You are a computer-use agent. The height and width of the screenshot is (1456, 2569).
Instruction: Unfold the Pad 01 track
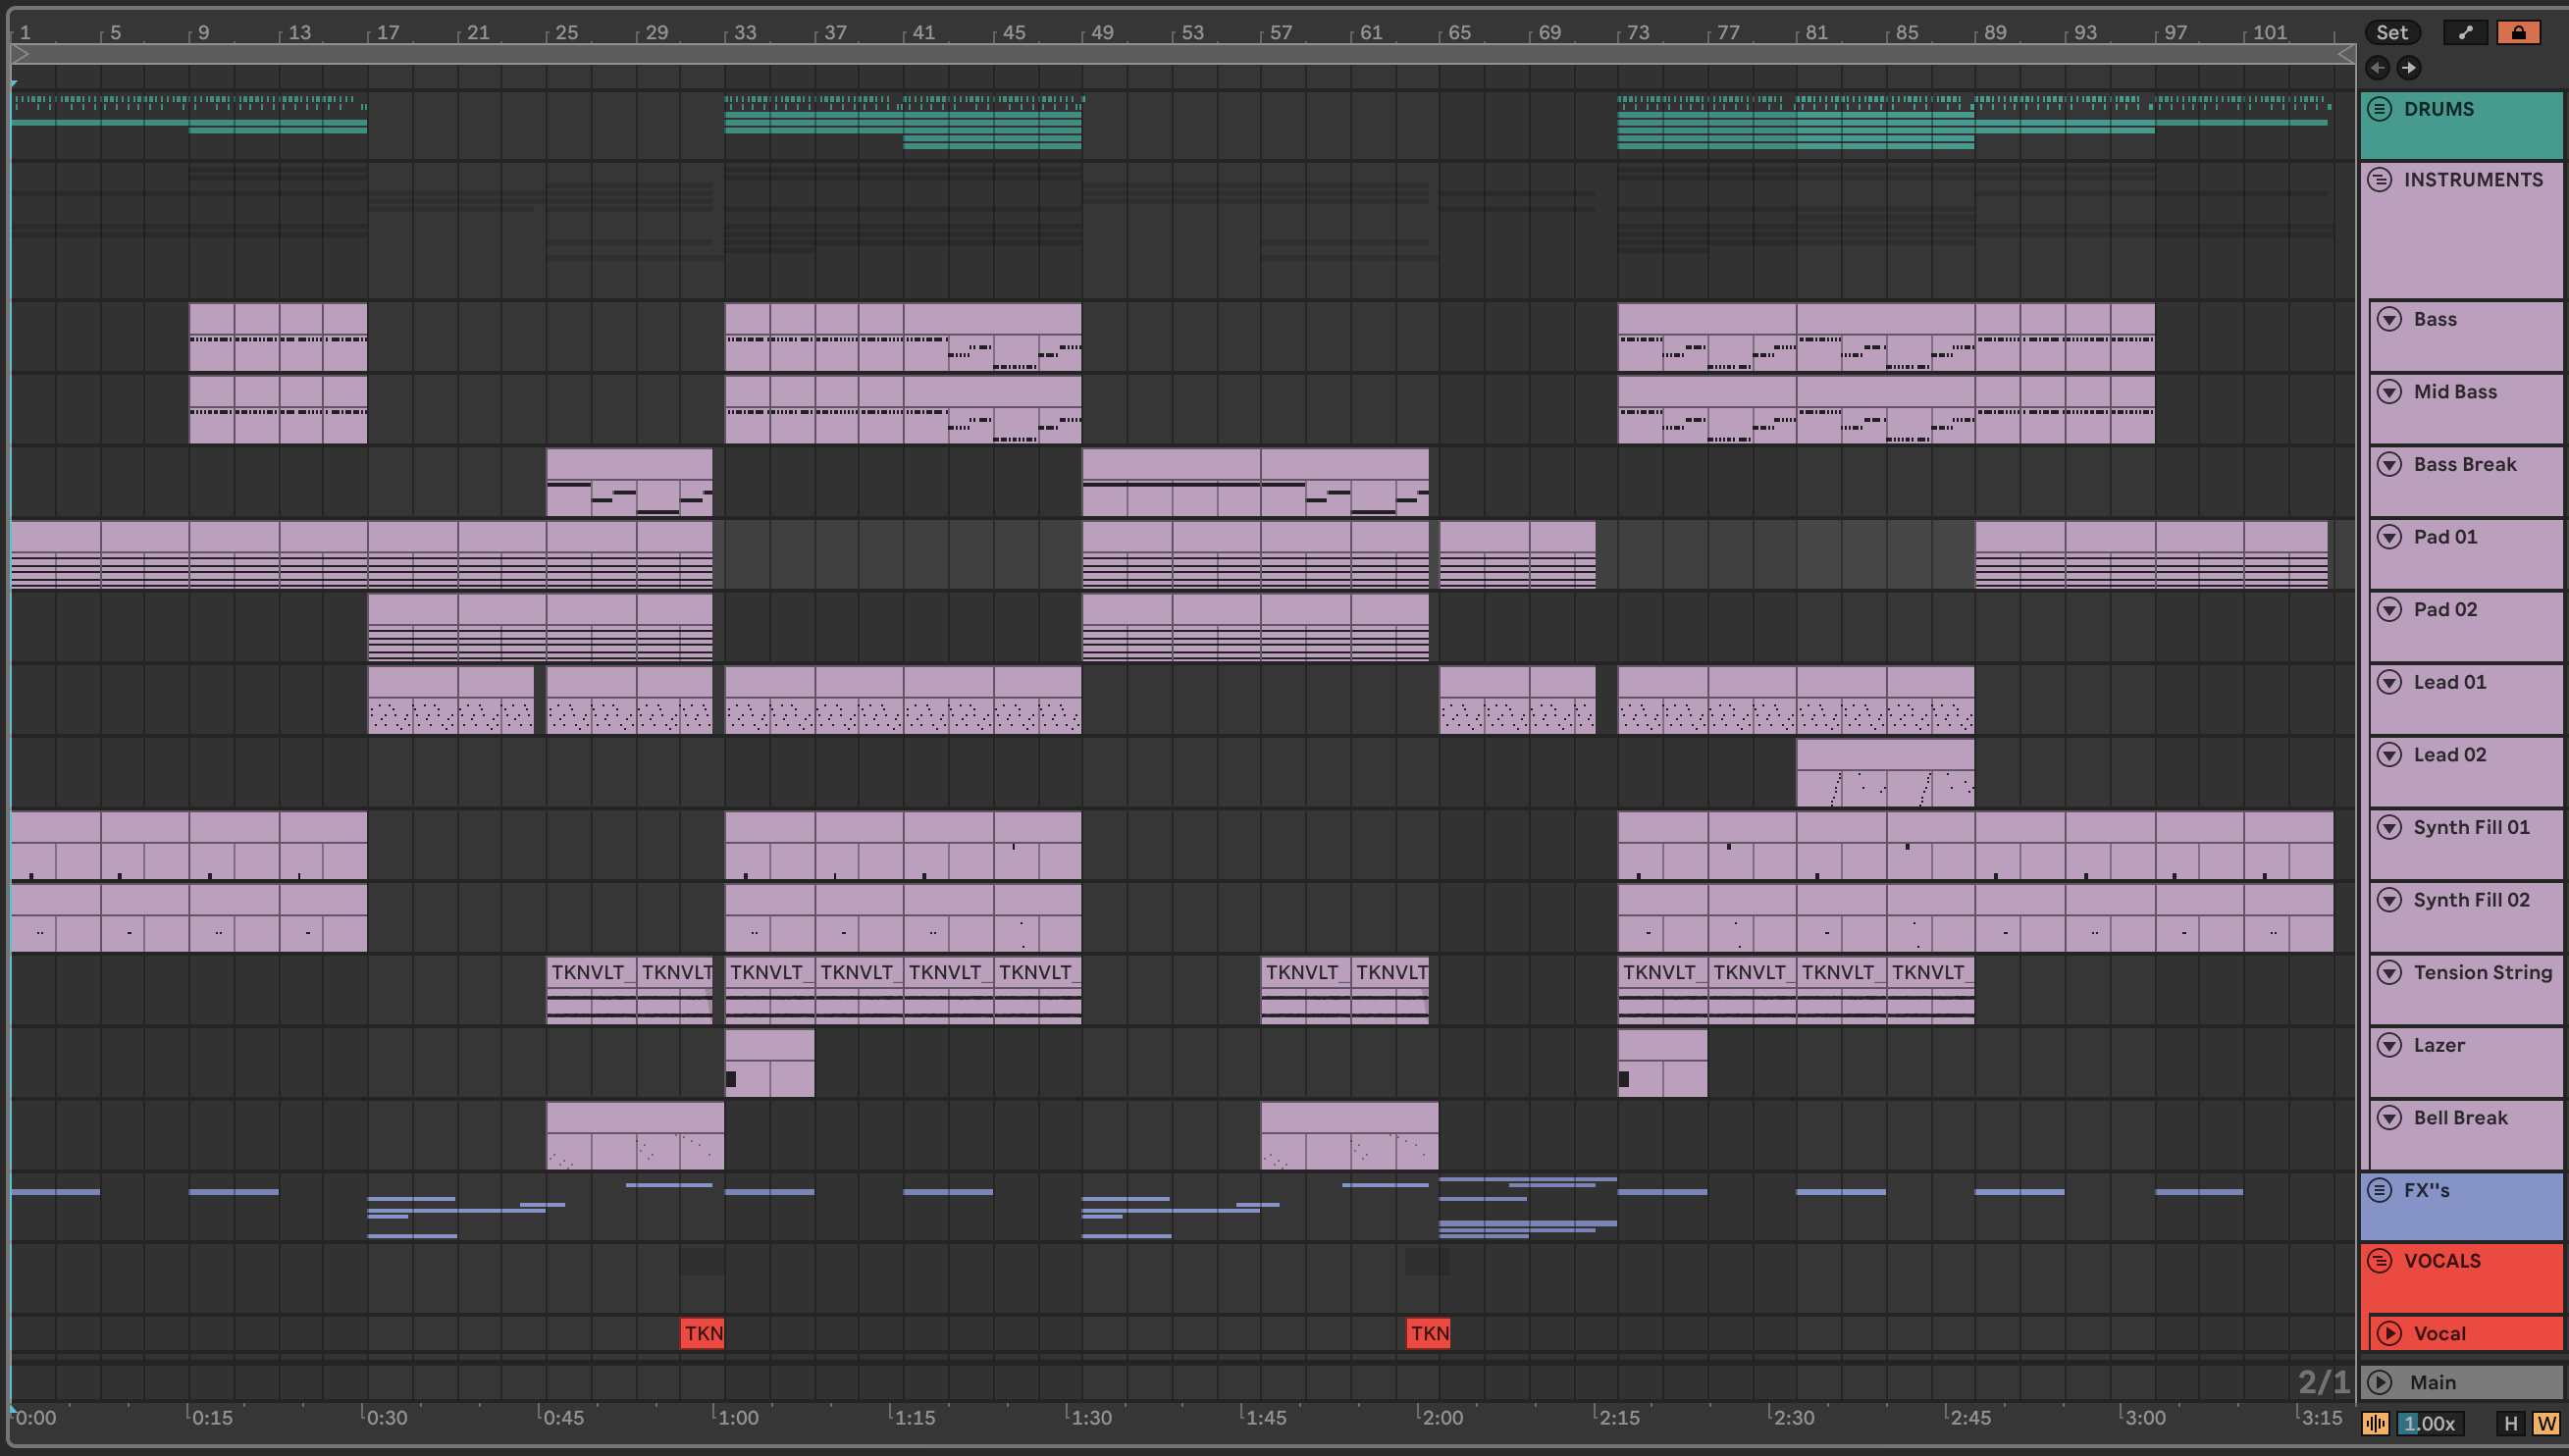2389,537
